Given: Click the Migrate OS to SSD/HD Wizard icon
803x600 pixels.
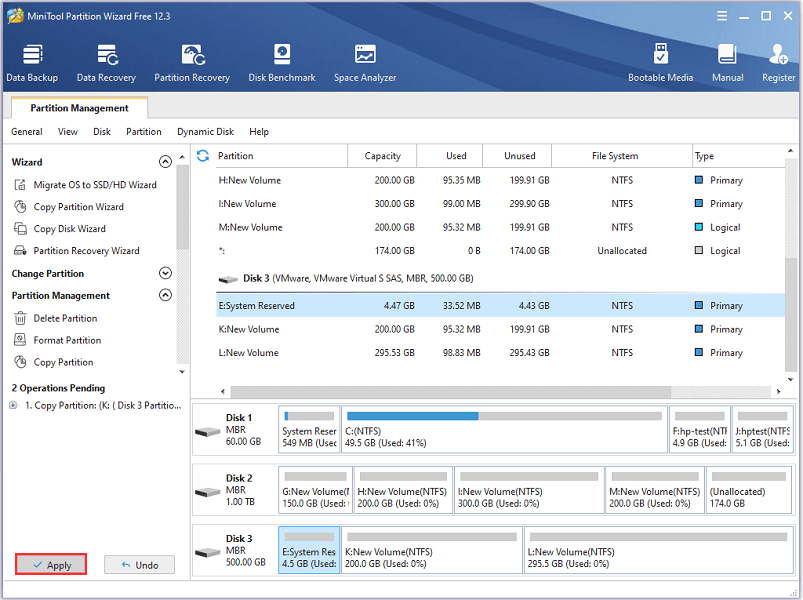Looking at the screenshot, I should pyautogui.click(x=20, y=185).
